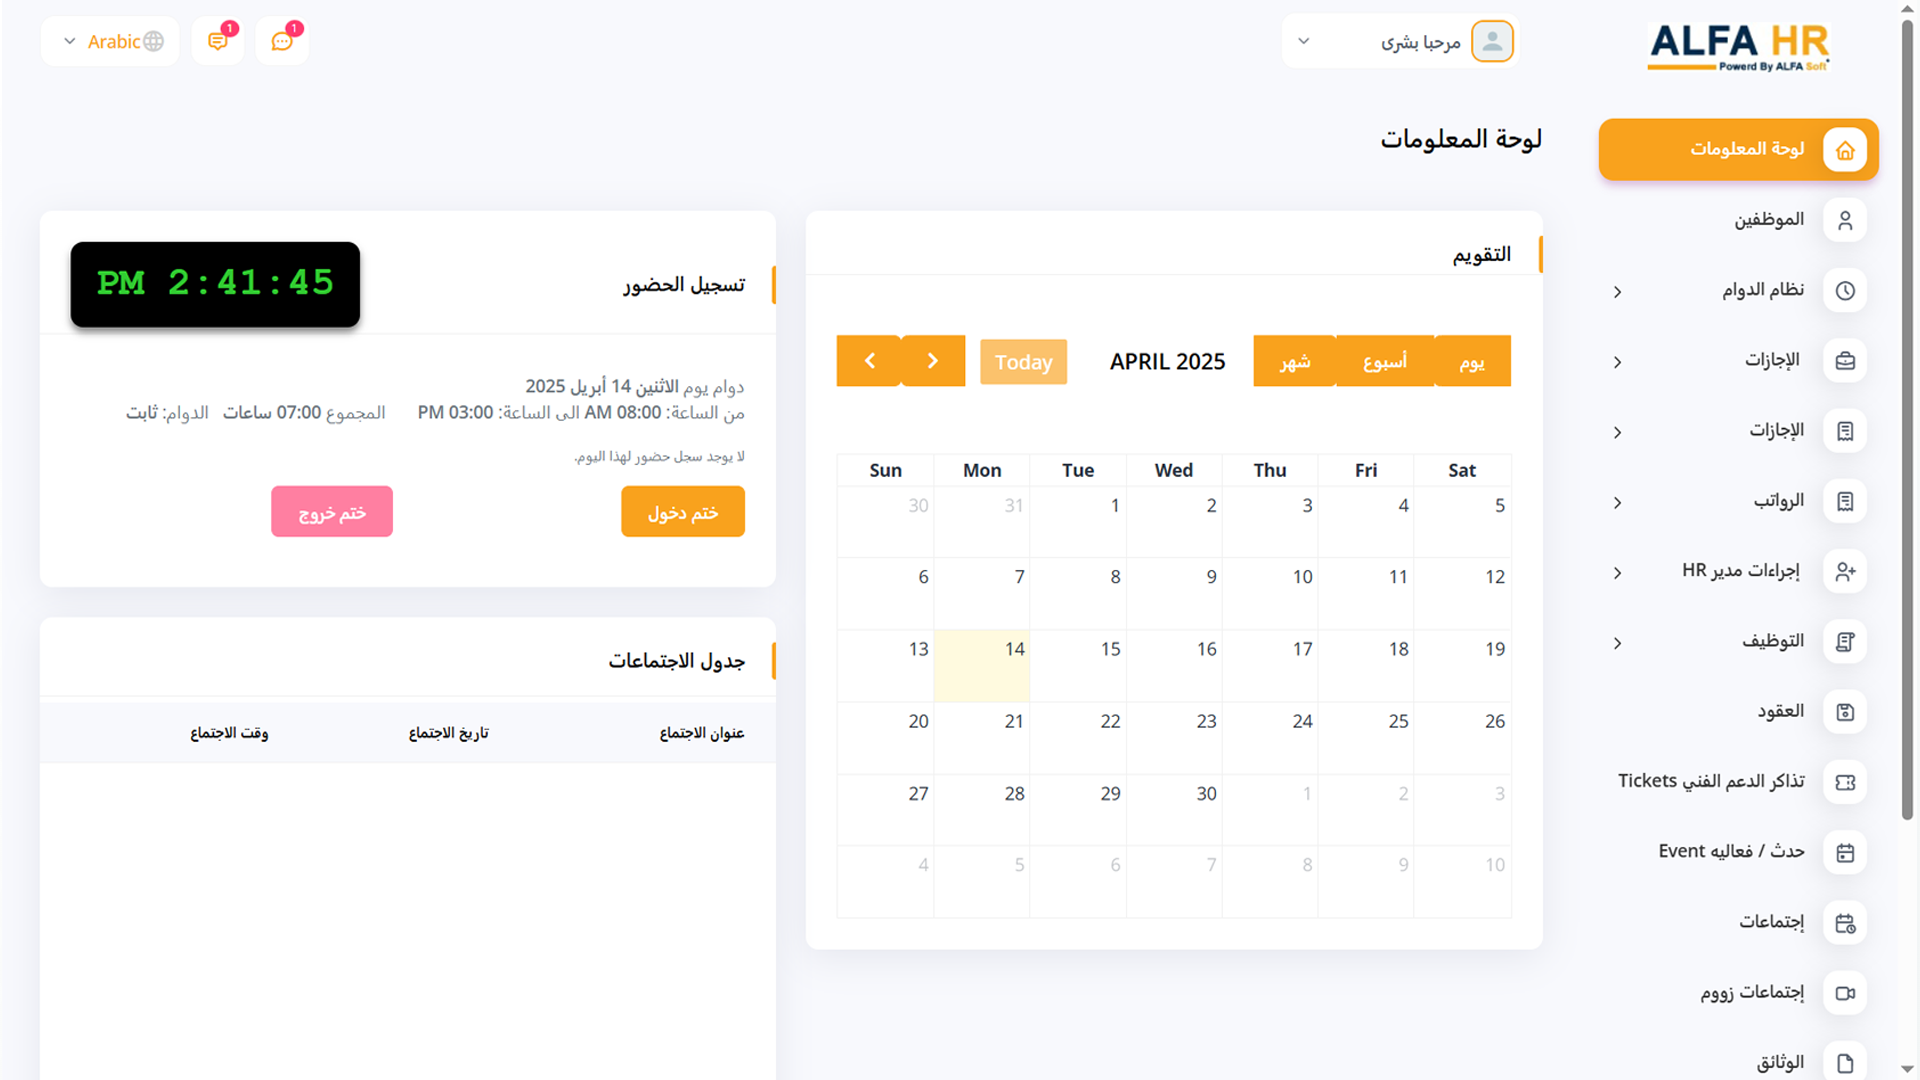Click the calendar icon for Event فعاليه

pyautogui.click(x=1845, y=853)
